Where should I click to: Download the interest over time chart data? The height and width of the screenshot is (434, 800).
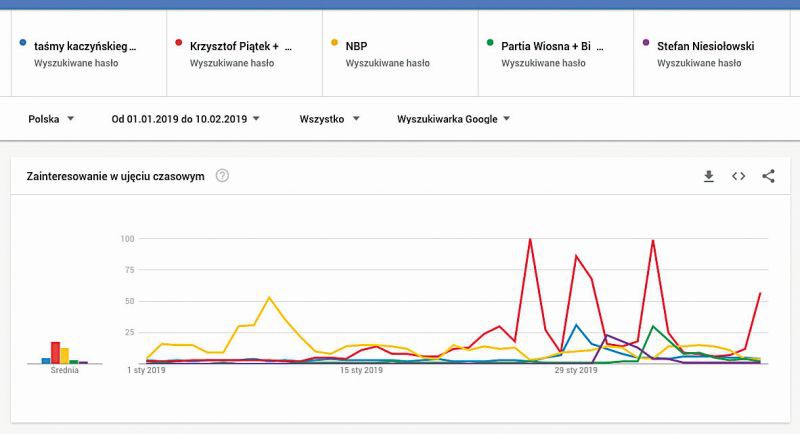click(708, 176)
